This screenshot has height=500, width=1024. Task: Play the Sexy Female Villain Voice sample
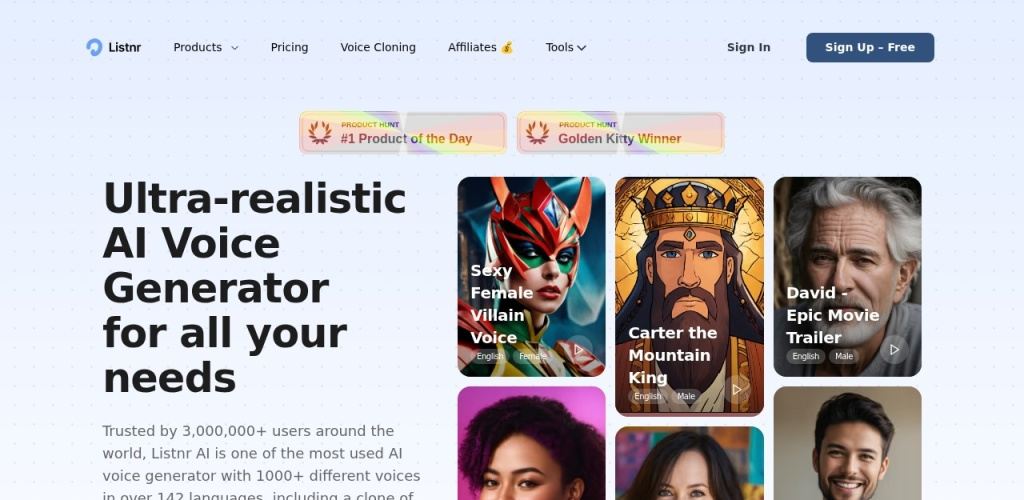(579, 350)
